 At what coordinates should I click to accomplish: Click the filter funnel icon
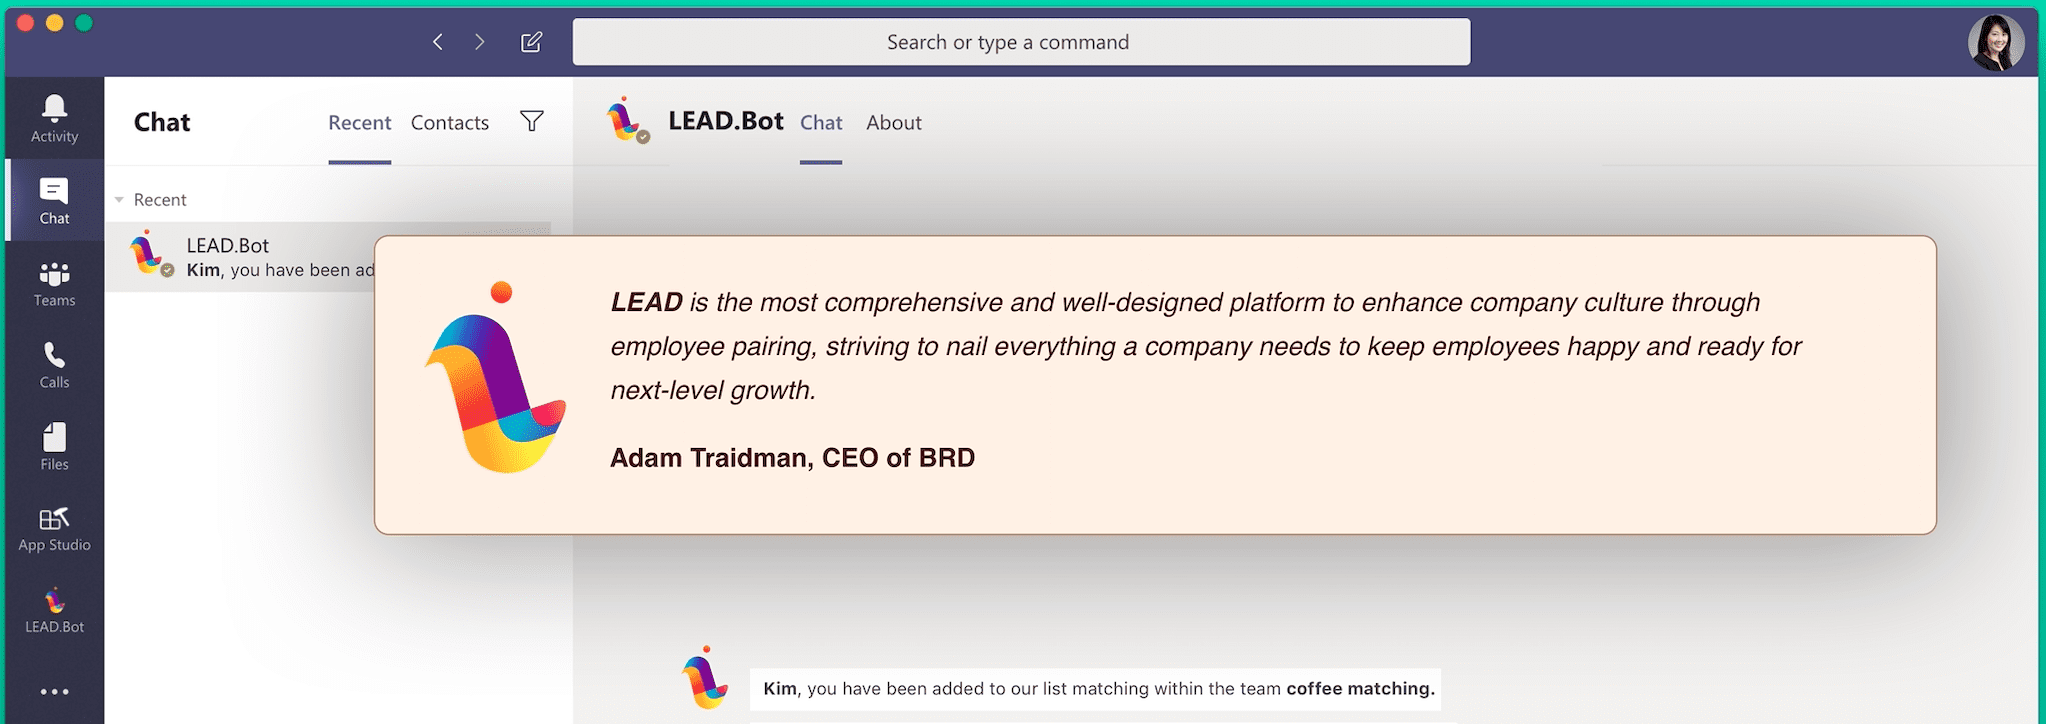coord(532,122)
